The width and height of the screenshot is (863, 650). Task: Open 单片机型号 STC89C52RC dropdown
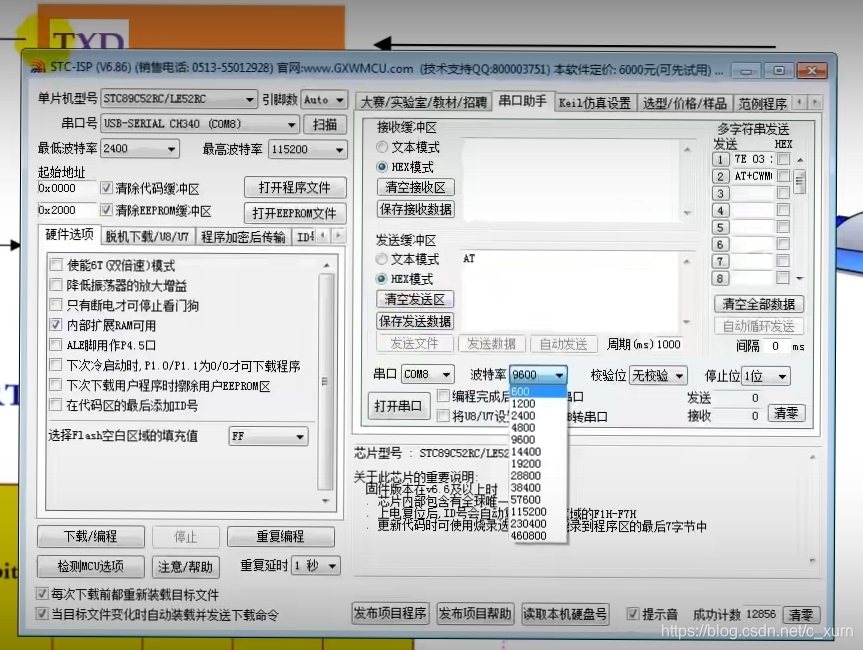(x=179, y=99)
